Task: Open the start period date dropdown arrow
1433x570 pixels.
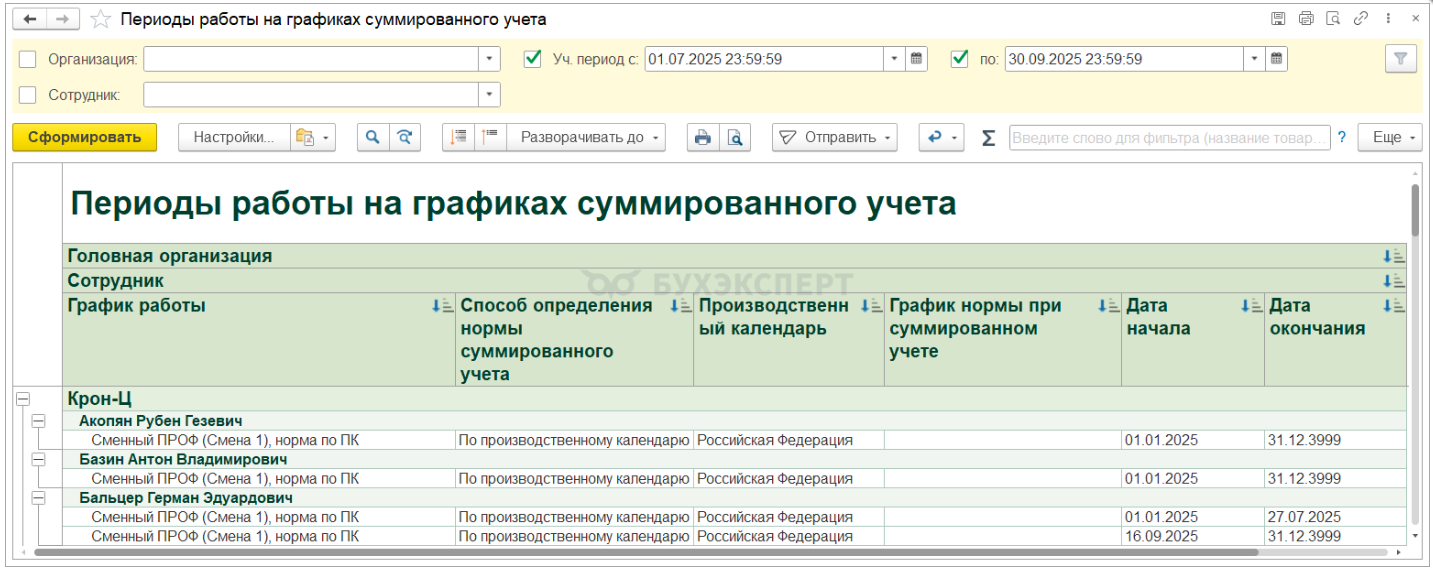Action: coord(894,59)
